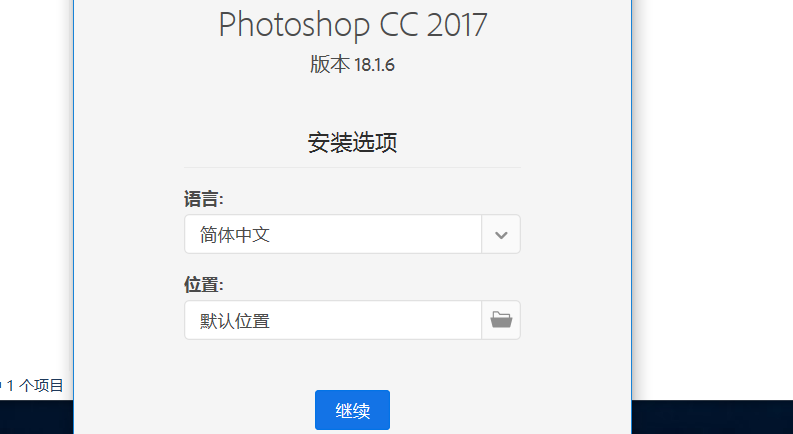793x434 pixels.
Task: Click the divider line below 安装选项
Action: [352, 167]
